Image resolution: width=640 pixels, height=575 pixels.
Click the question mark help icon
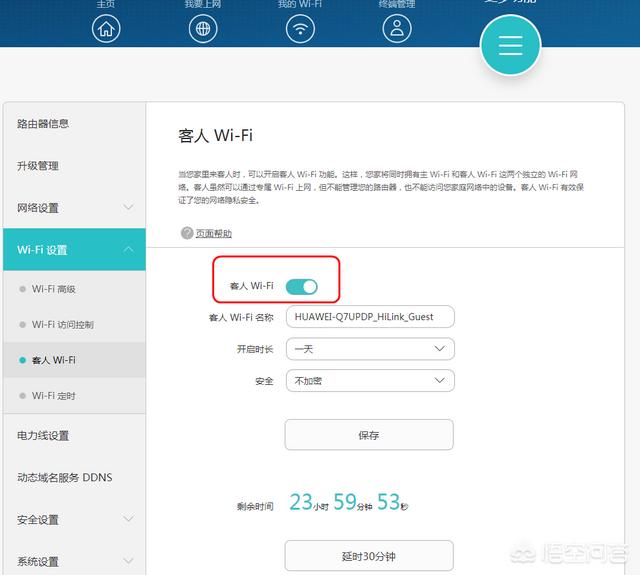[x=186, y=233]
